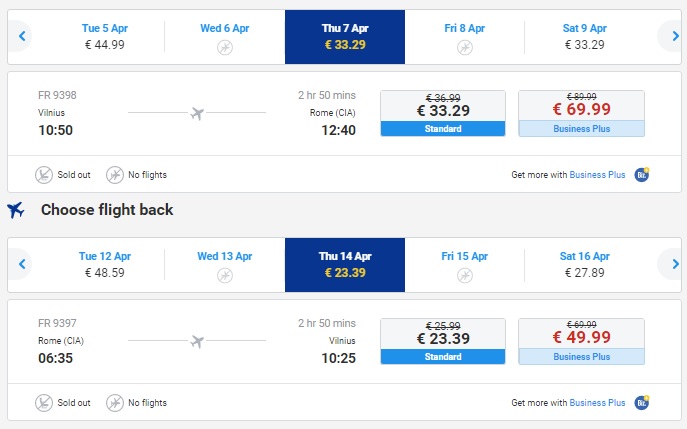Screen dimensions: 687x429
Task: Select Sat 16 Apr at € 27.89
Action: tap(584, 265)
